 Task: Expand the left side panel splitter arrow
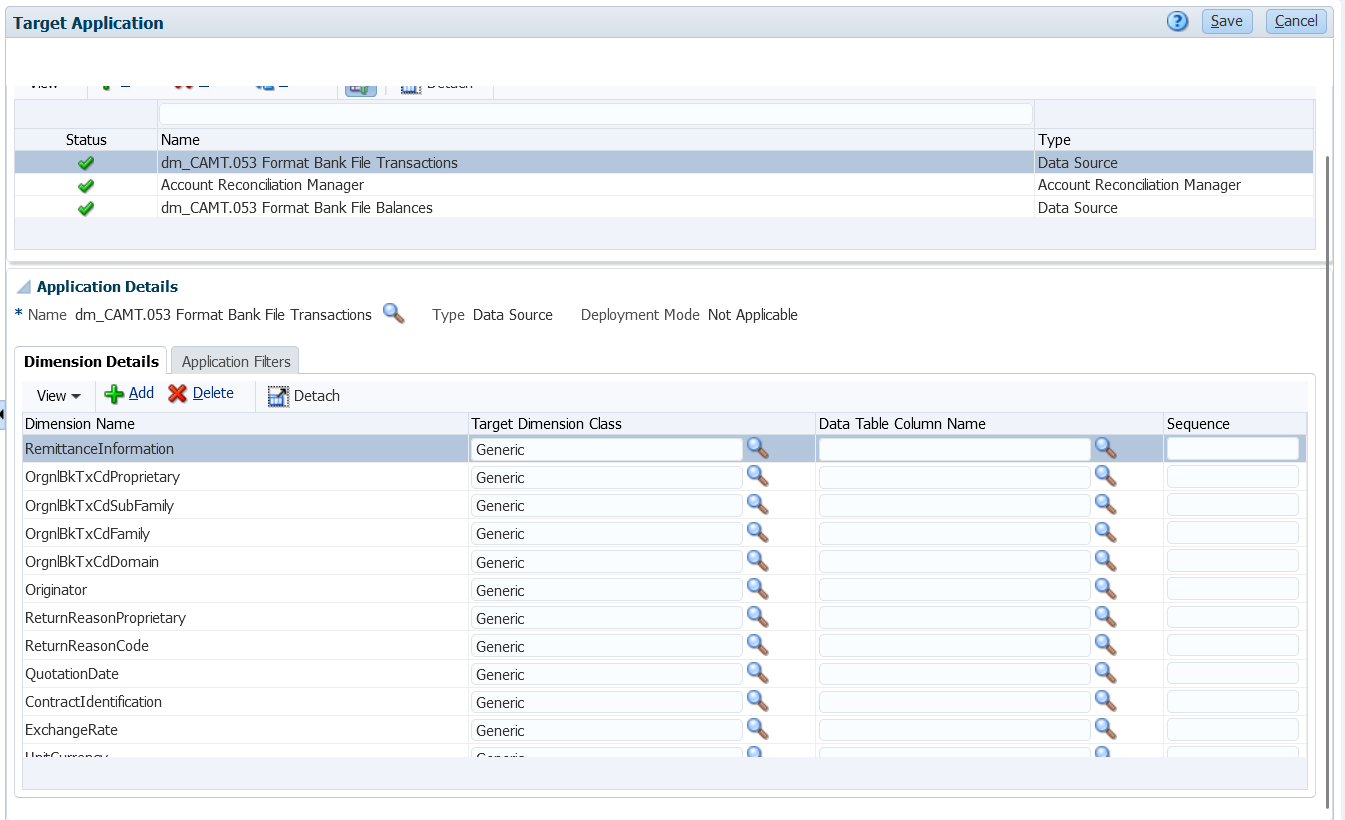(x=3, y=413)
